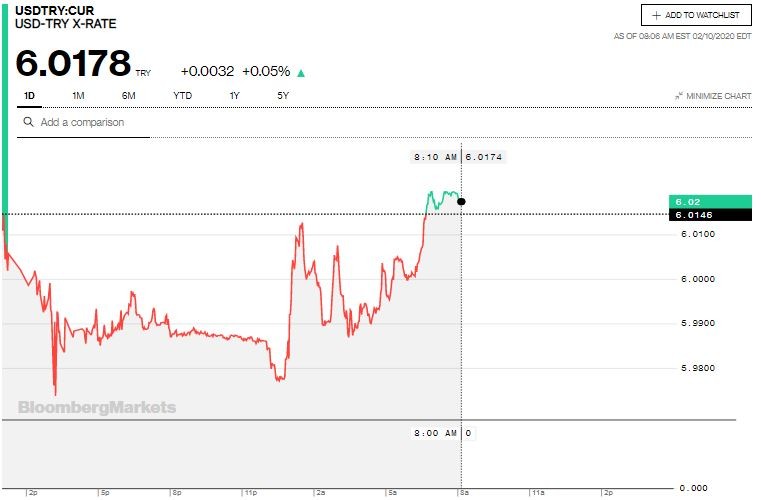Switch chart to 1M range
The height and width of the screenshot is (500, 761).
coord(78,95)
